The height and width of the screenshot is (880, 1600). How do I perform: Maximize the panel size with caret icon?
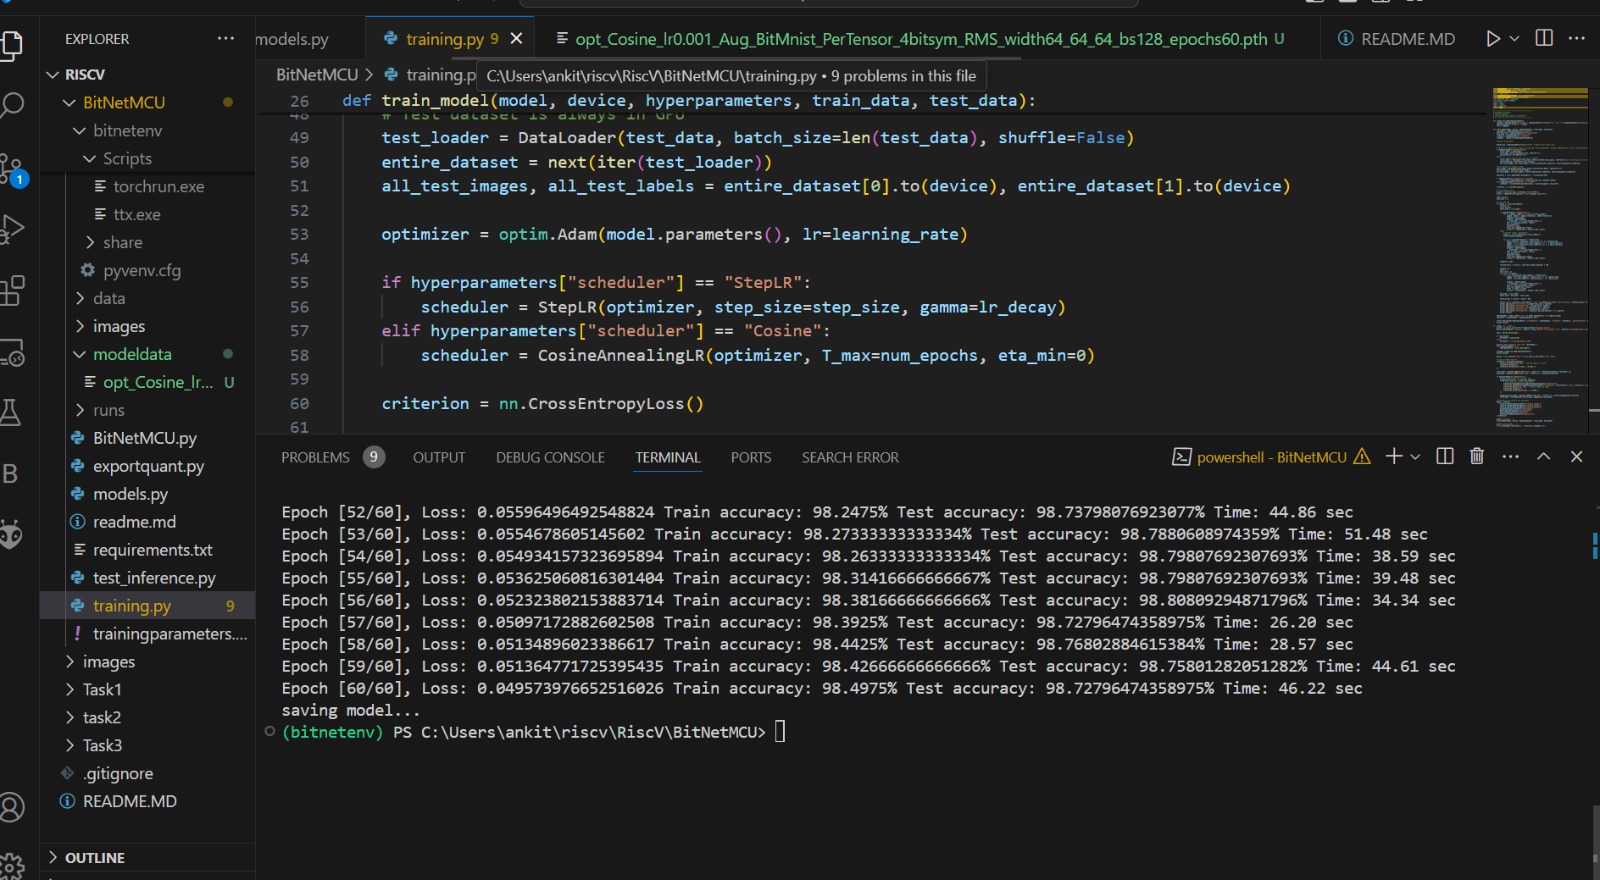pyautogui.click(x=1543, y=457)
